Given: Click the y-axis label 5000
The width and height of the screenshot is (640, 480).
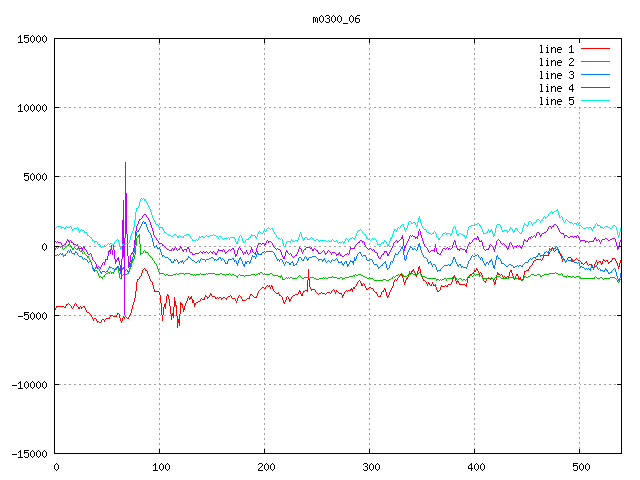Looking at the screenshot, I should point(36,177).
